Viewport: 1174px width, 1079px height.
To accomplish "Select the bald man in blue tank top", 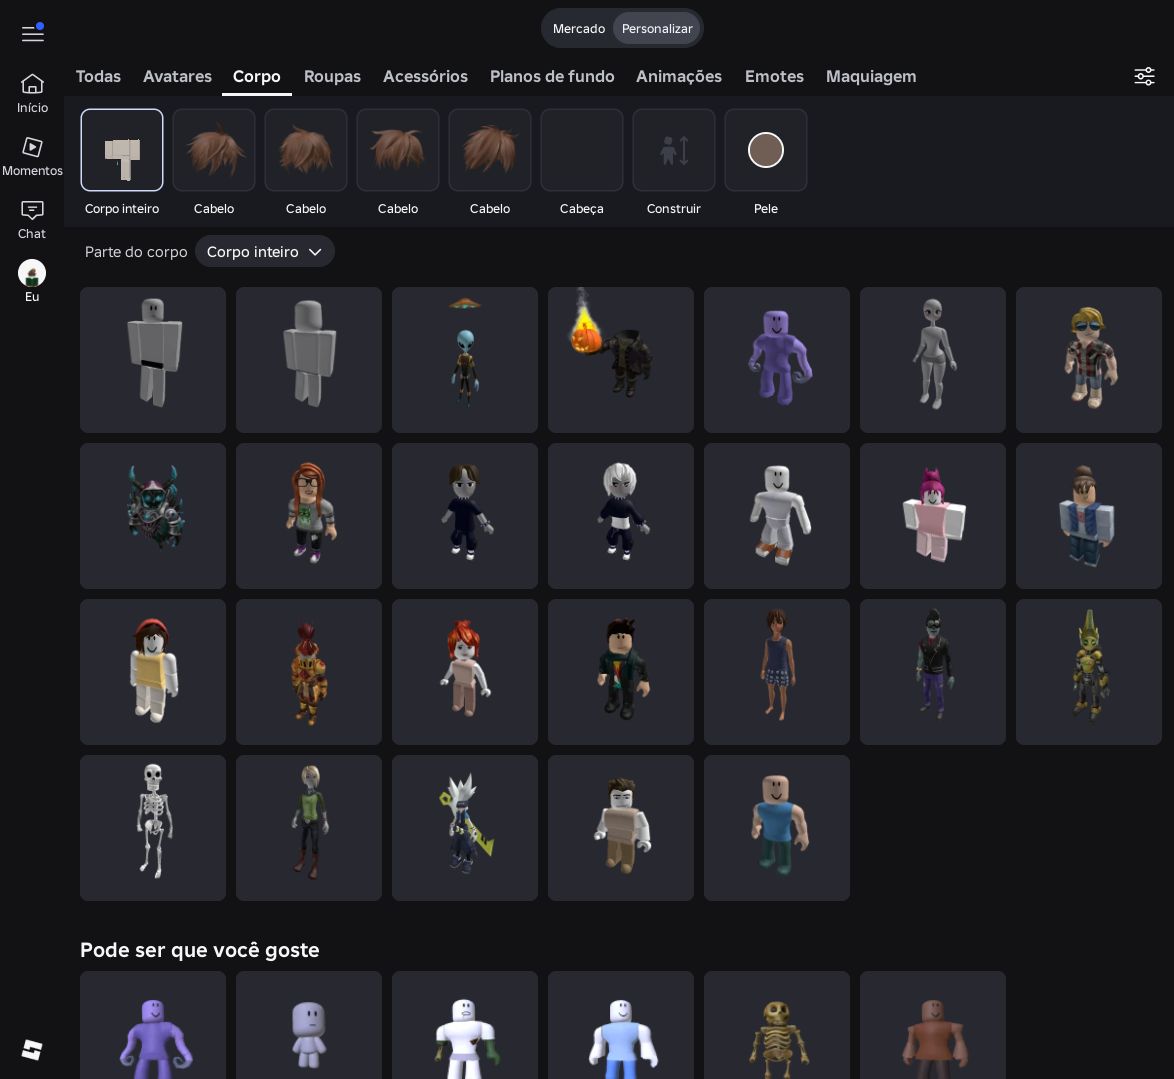I will point(776,827).
